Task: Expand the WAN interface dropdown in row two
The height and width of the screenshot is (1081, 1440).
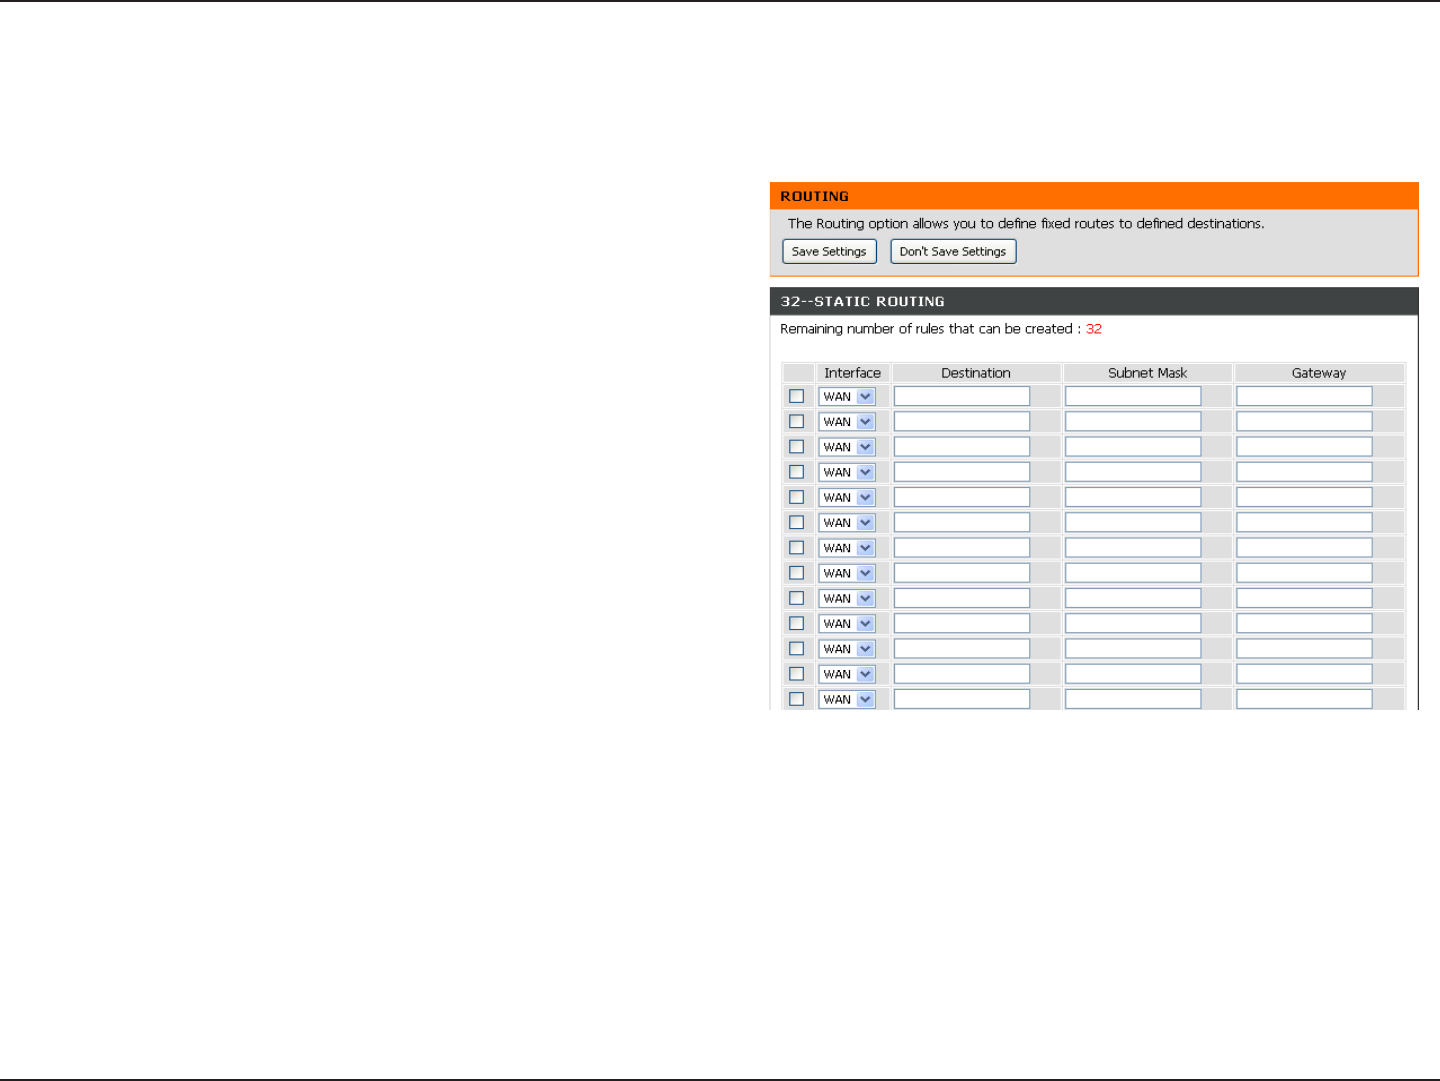Action: (x=847, y=422)
